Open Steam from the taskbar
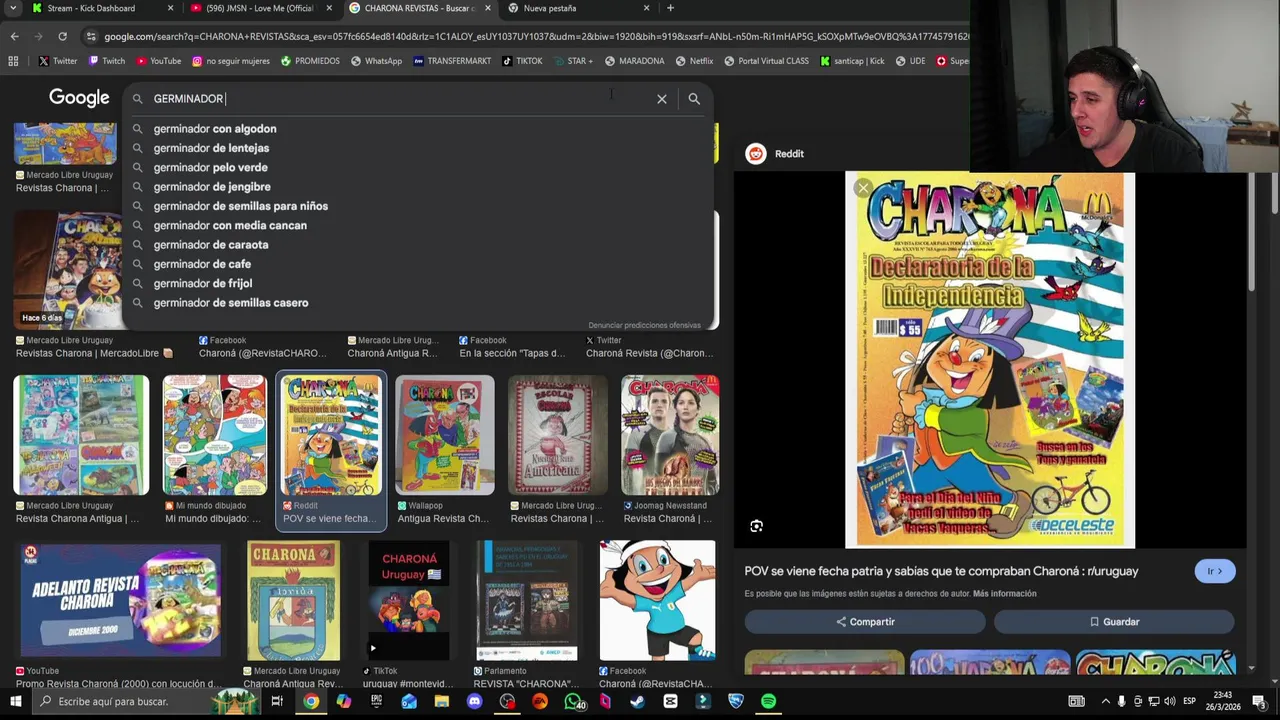This screenshot has width=1280, height=720. [637, 701]
